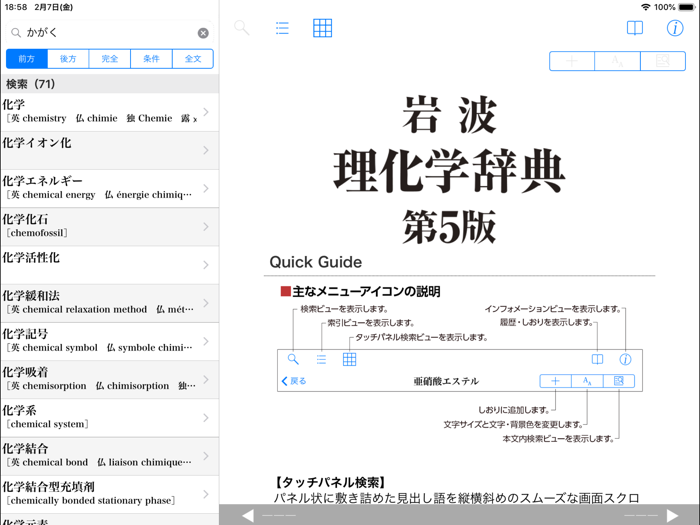Image resolution: width=700 pixels, height=525 pixels.
Task: Click chevron on the 化学化石 row
Action: click(x=206, y=226)
